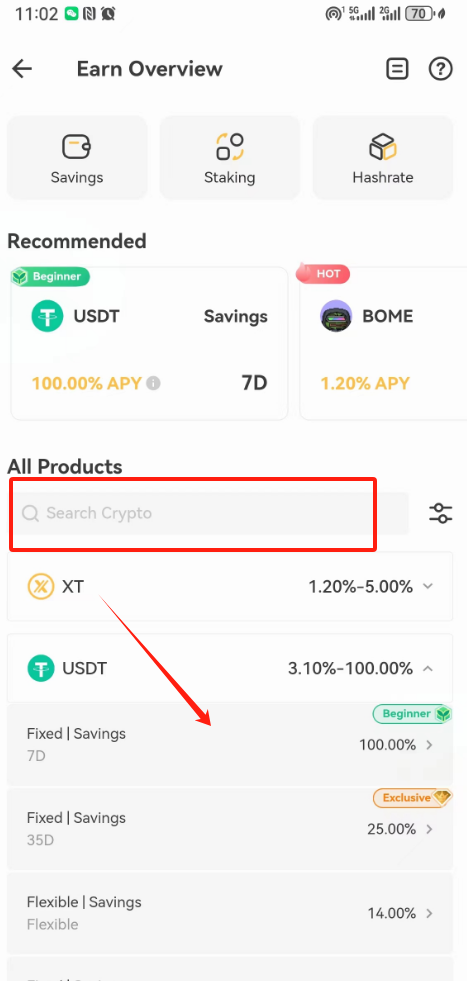467x981 pixels.
Task: Click the Search Crypto input field
Action: click(212, 513)
